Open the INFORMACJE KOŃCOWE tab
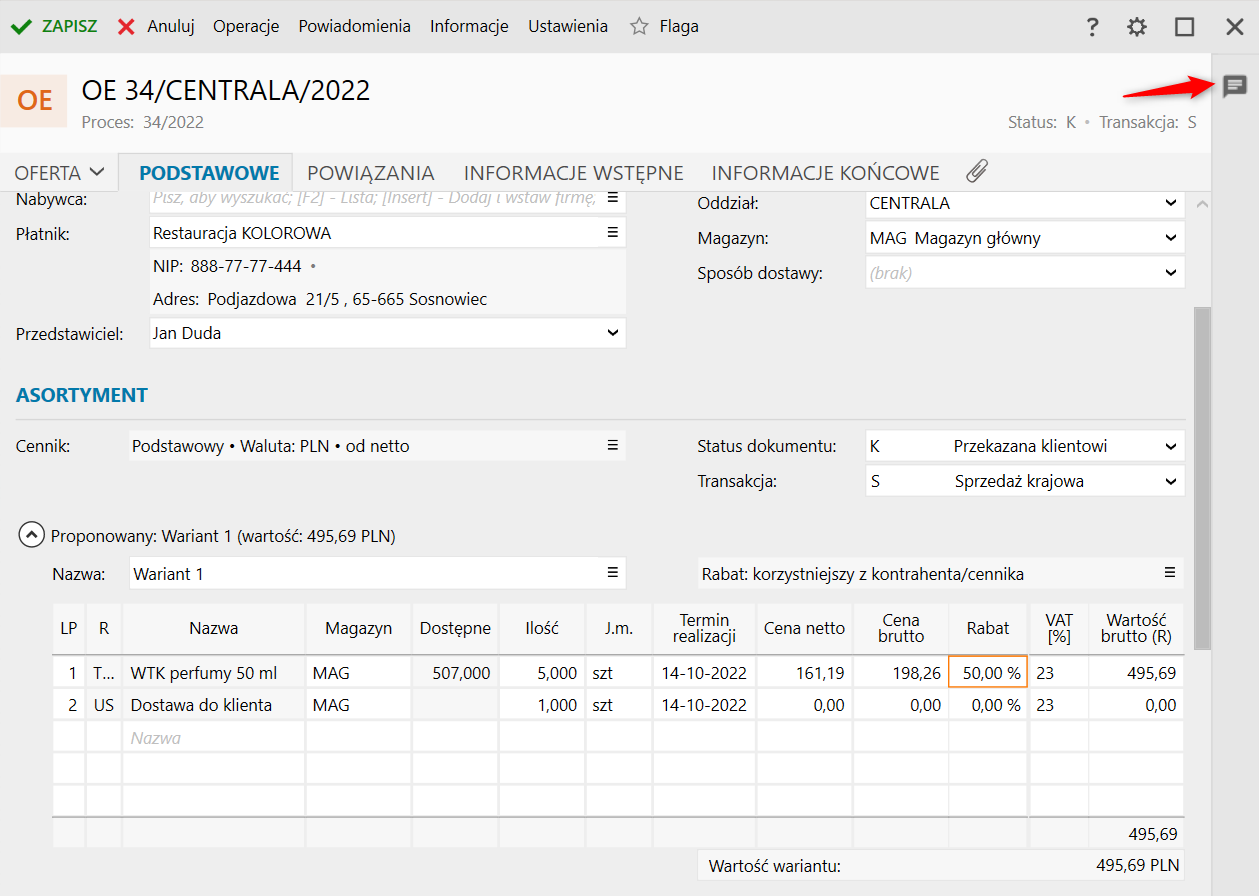Image resolution: width=1259 pixels, height=896 pixels. 825,173
